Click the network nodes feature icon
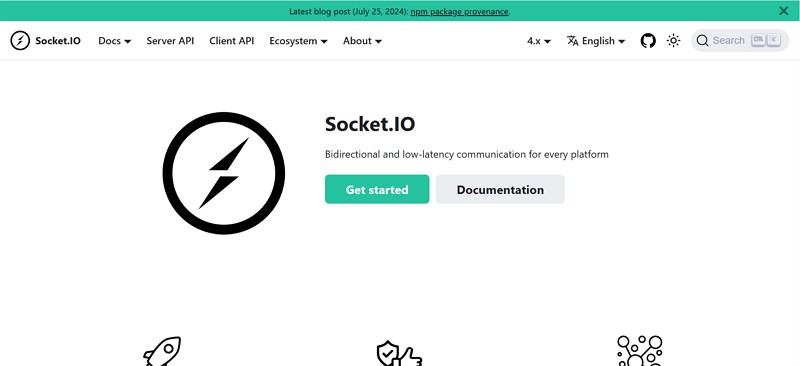The image size is (800, 366). 640,351
